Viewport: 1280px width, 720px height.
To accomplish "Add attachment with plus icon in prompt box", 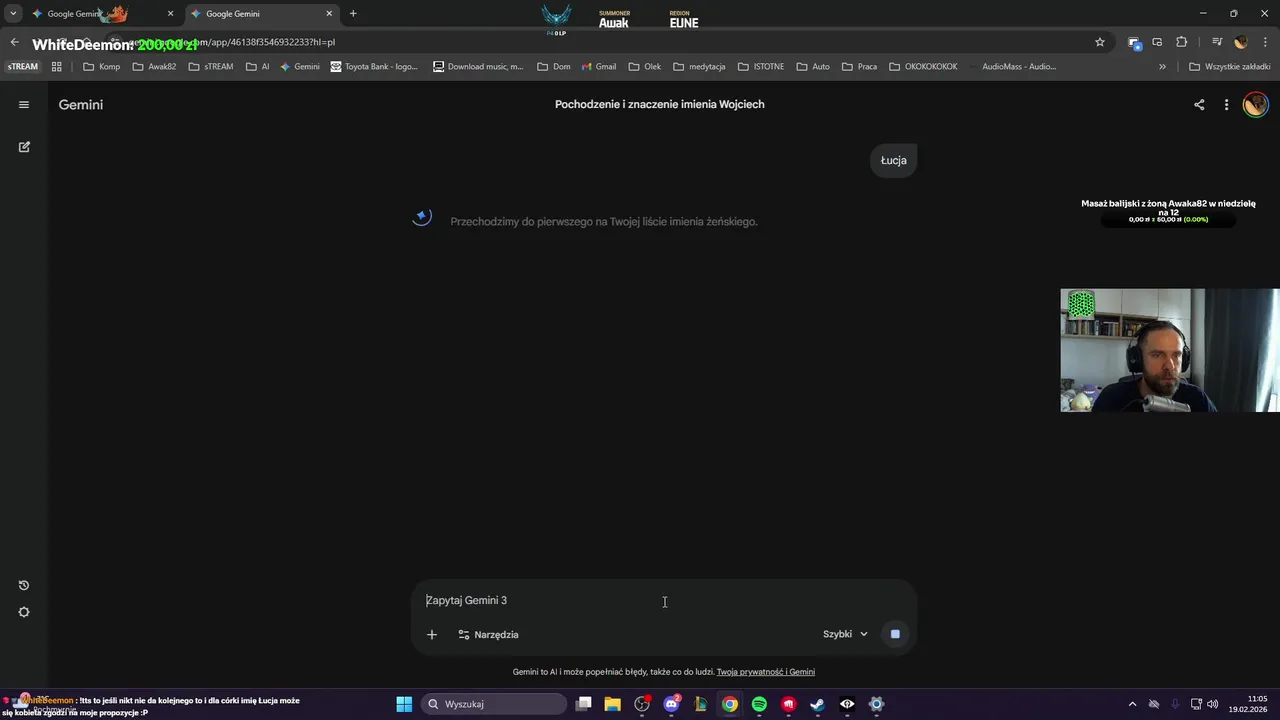I will tap(432, 634).
